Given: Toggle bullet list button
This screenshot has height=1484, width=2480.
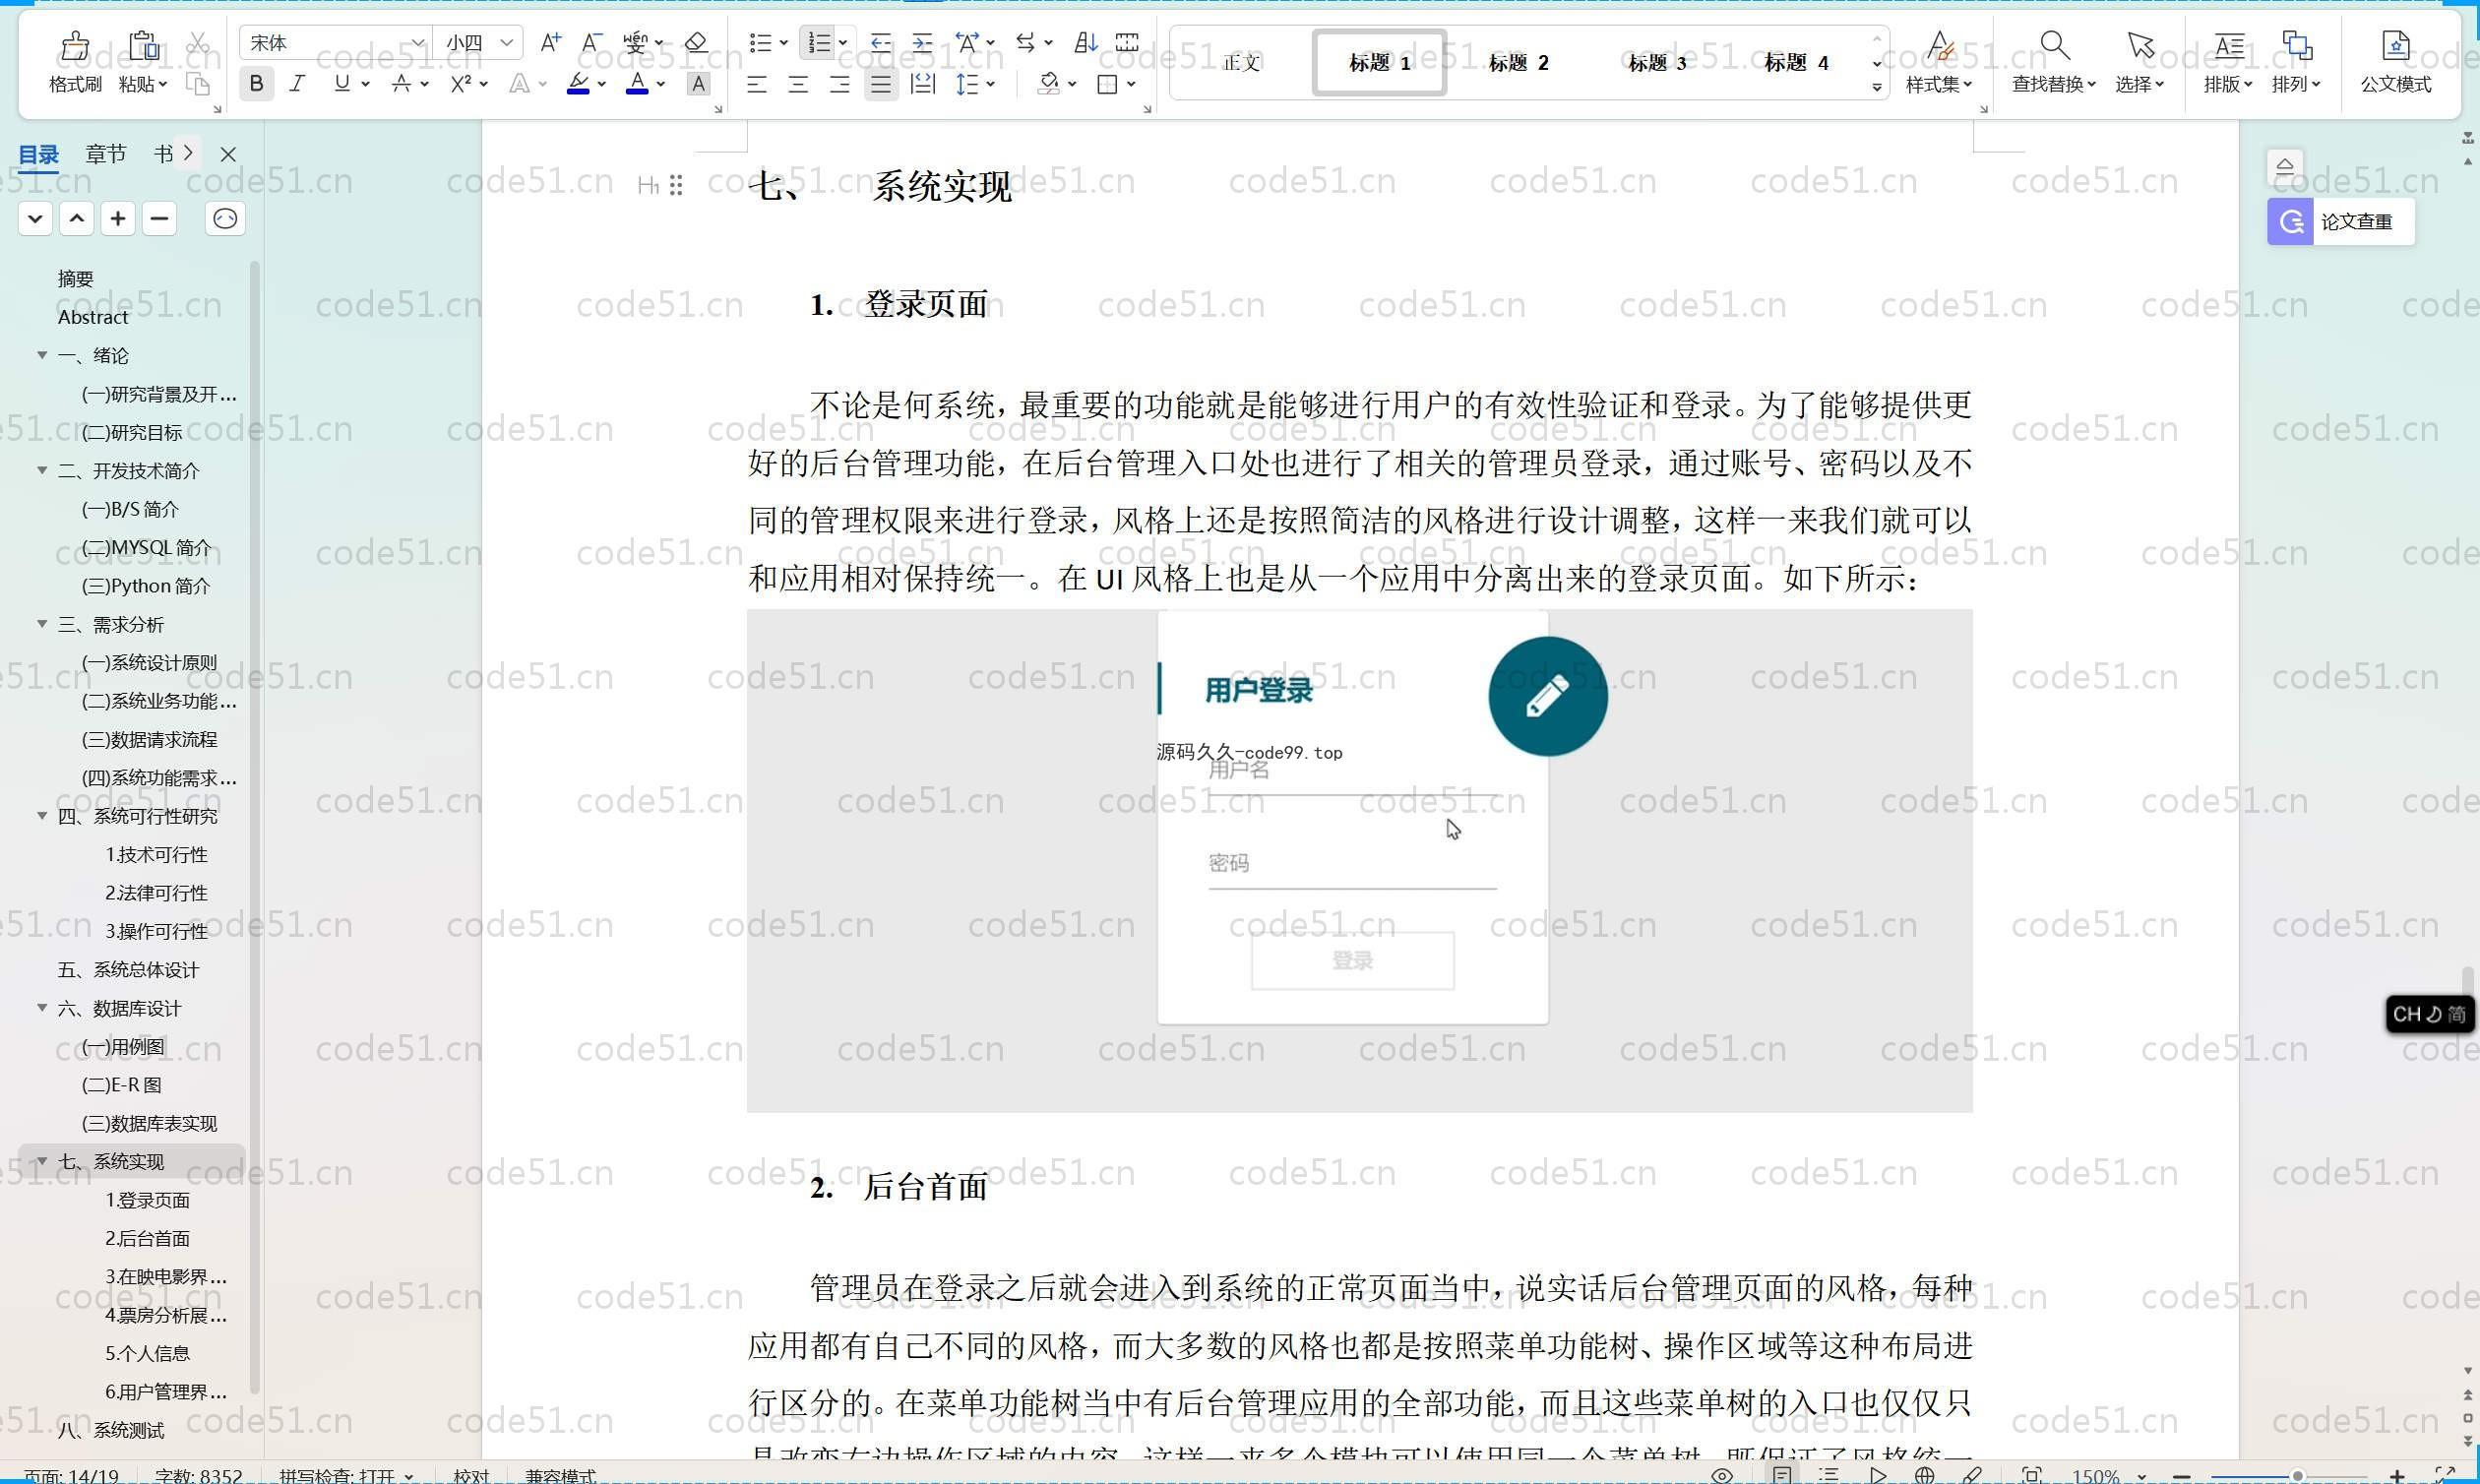Looking at the screenshot, I should [761, 43].
